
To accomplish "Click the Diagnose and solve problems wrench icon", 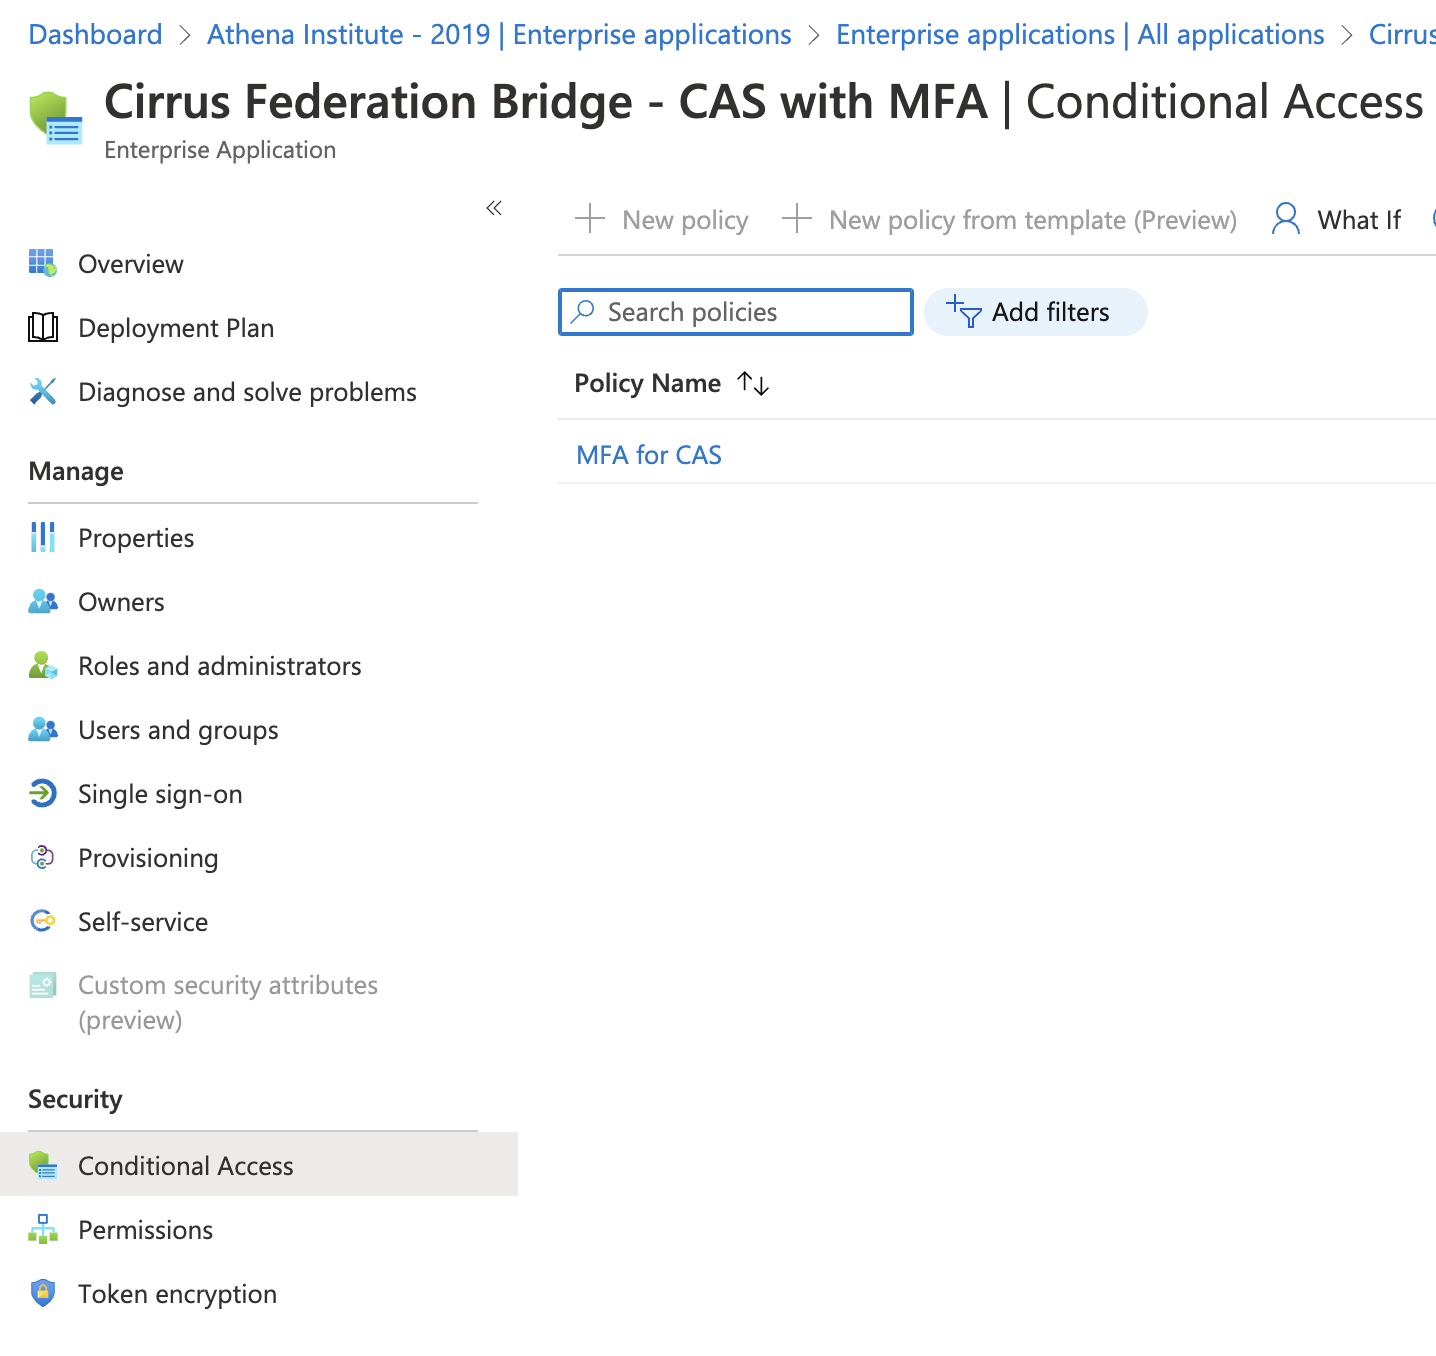I will [x=42, y=392].
